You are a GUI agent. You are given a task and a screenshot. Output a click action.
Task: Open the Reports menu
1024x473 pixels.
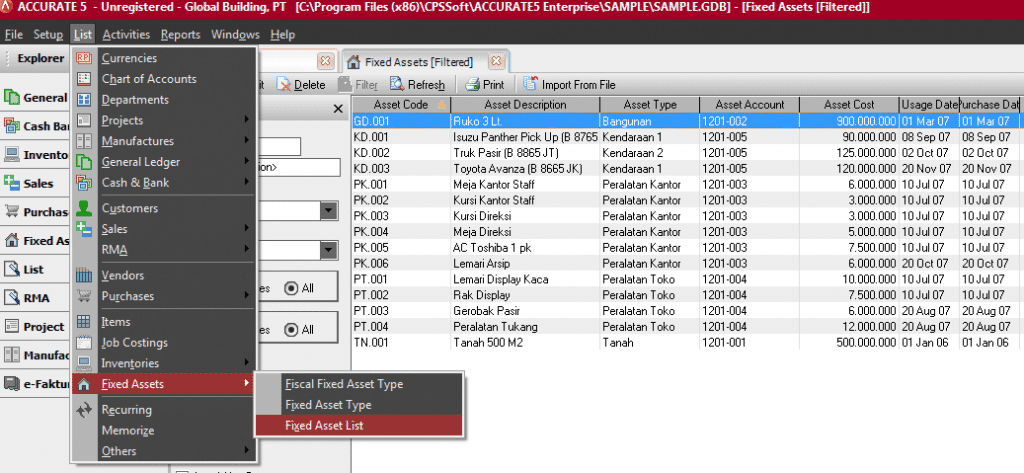point(181,35)
